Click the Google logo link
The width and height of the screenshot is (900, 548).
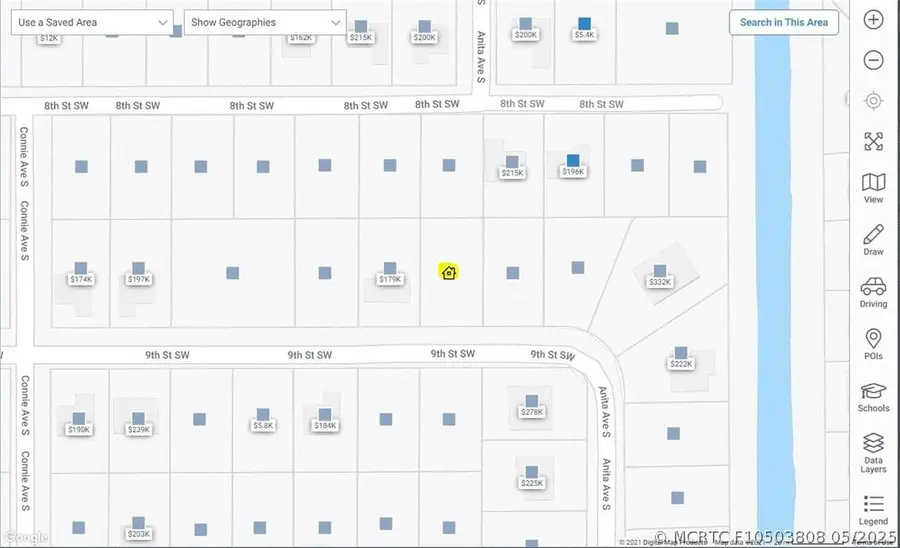tap(26, 537)
